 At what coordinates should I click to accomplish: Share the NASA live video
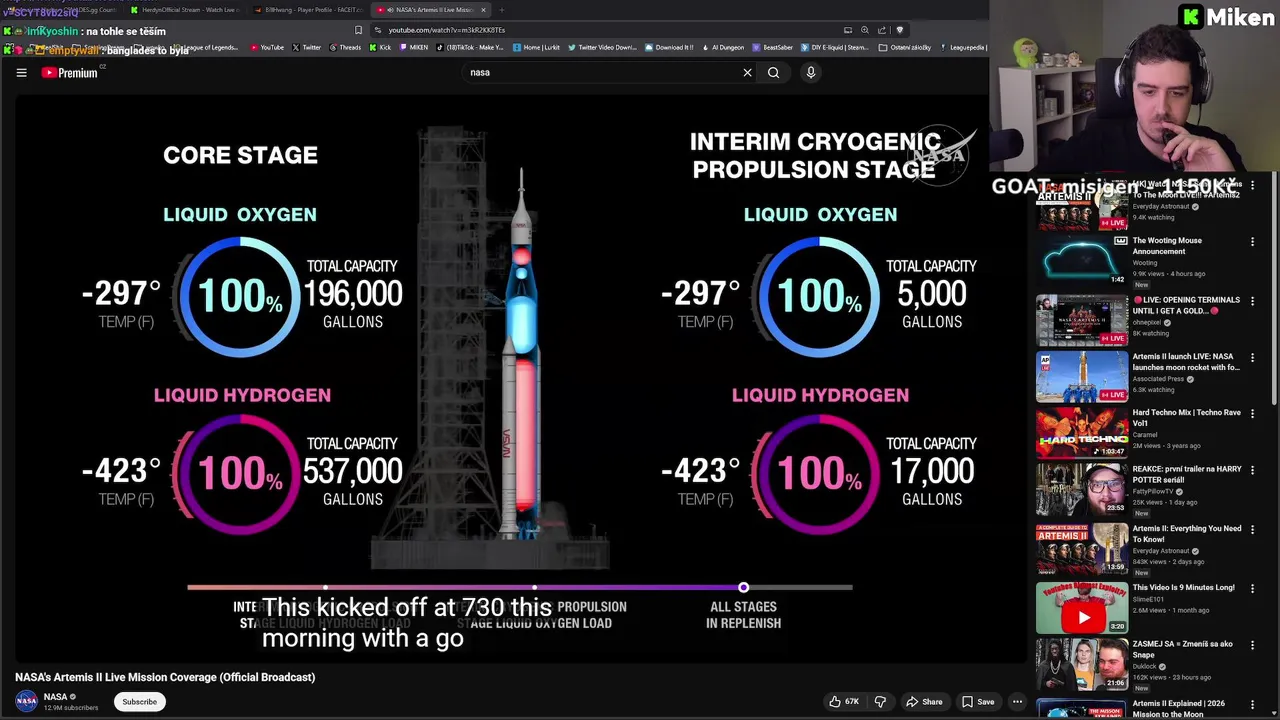[x=923, y=702]
